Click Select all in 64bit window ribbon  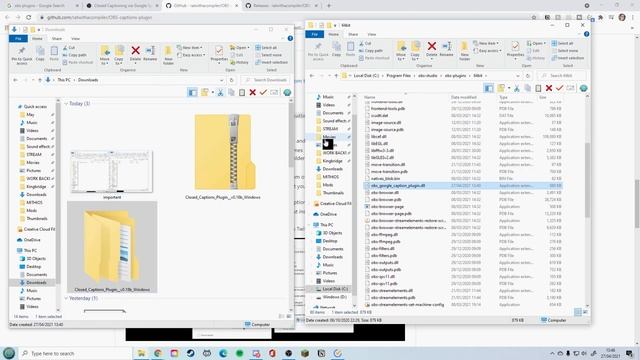(562, 43)
